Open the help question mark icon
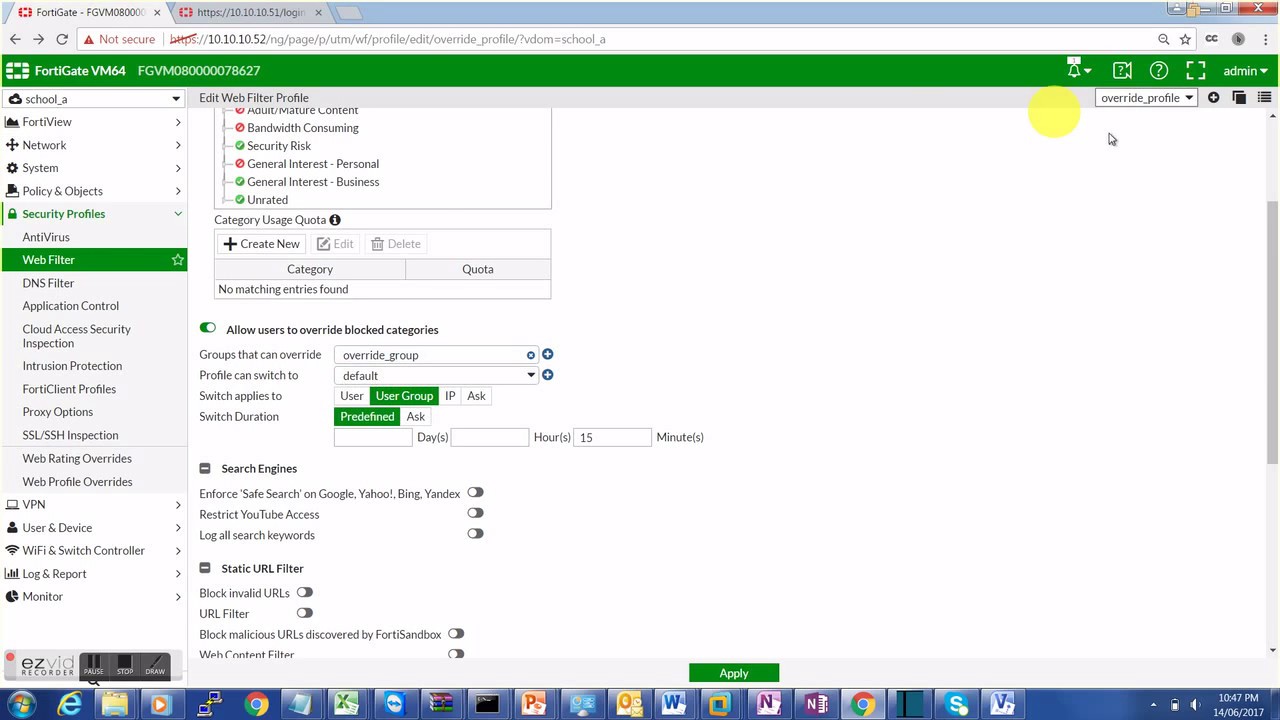The width and height of the screenshot is (1280, 720). (1159, 70)
